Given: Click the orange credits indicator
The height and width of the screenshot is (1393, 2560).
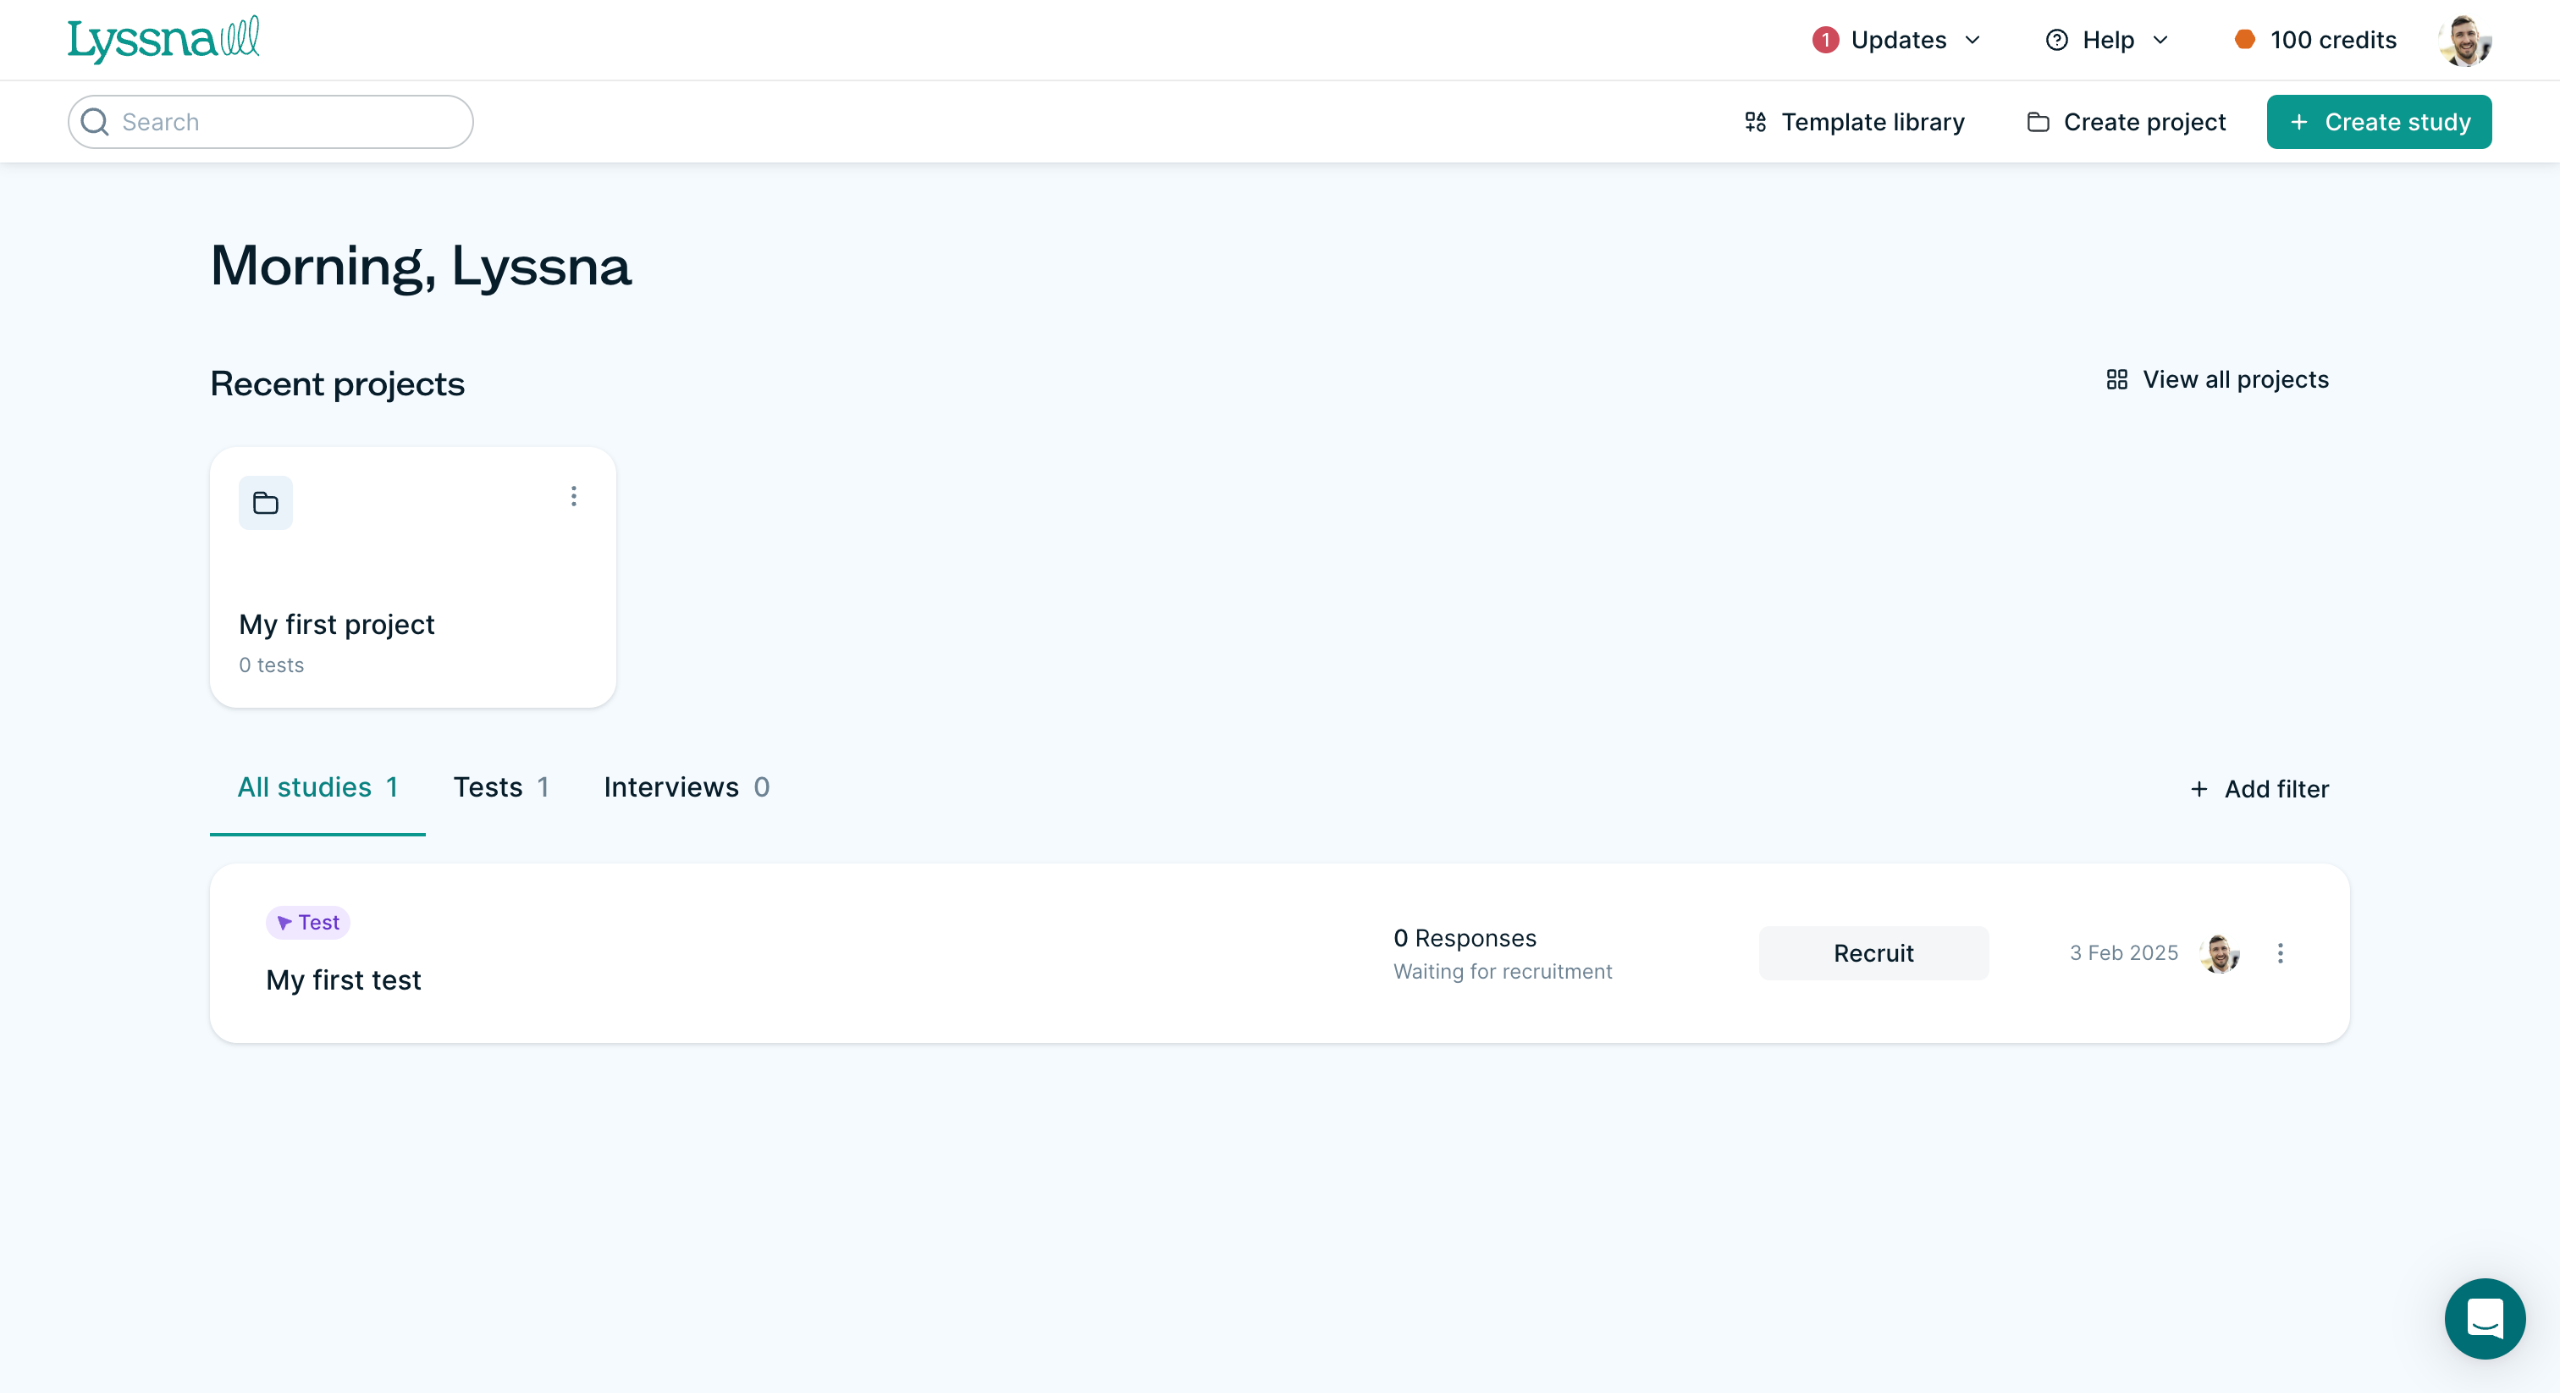Looking at the screenshot, I should tap(2245, 40).
